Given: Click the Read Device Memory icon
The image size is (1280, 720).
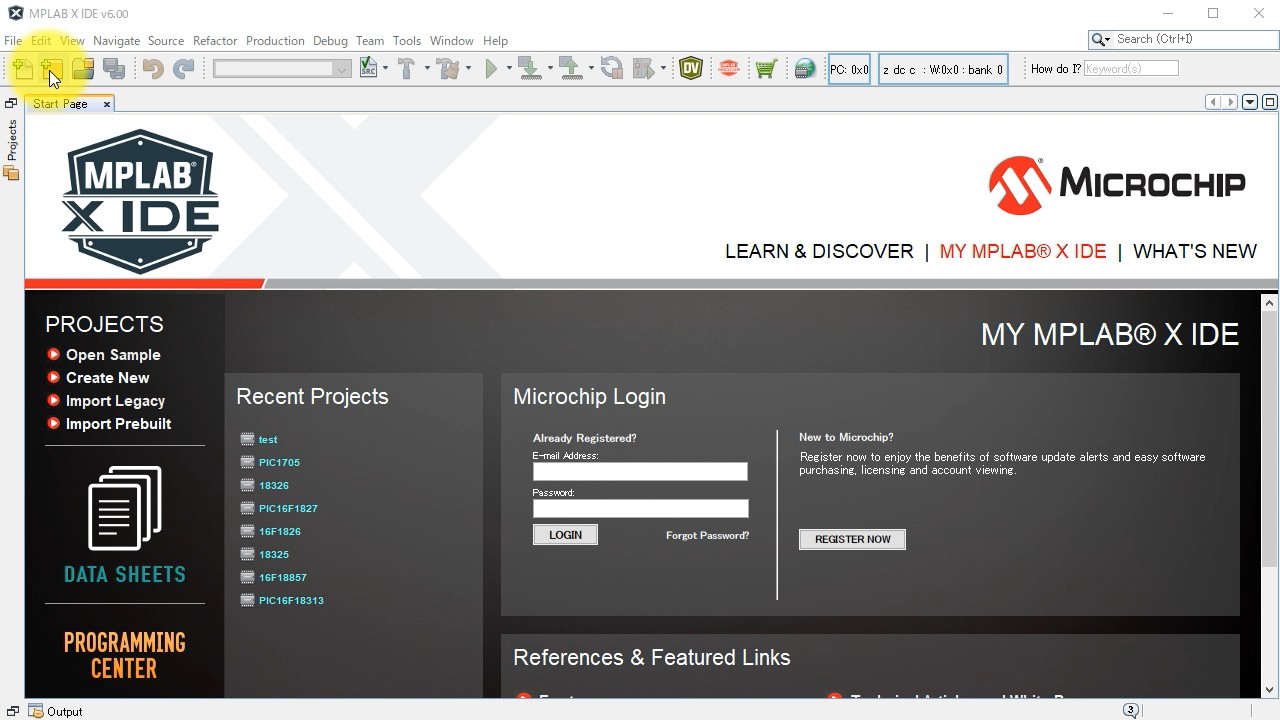Looking at the screenshot, I should click(x=571, y=68).
